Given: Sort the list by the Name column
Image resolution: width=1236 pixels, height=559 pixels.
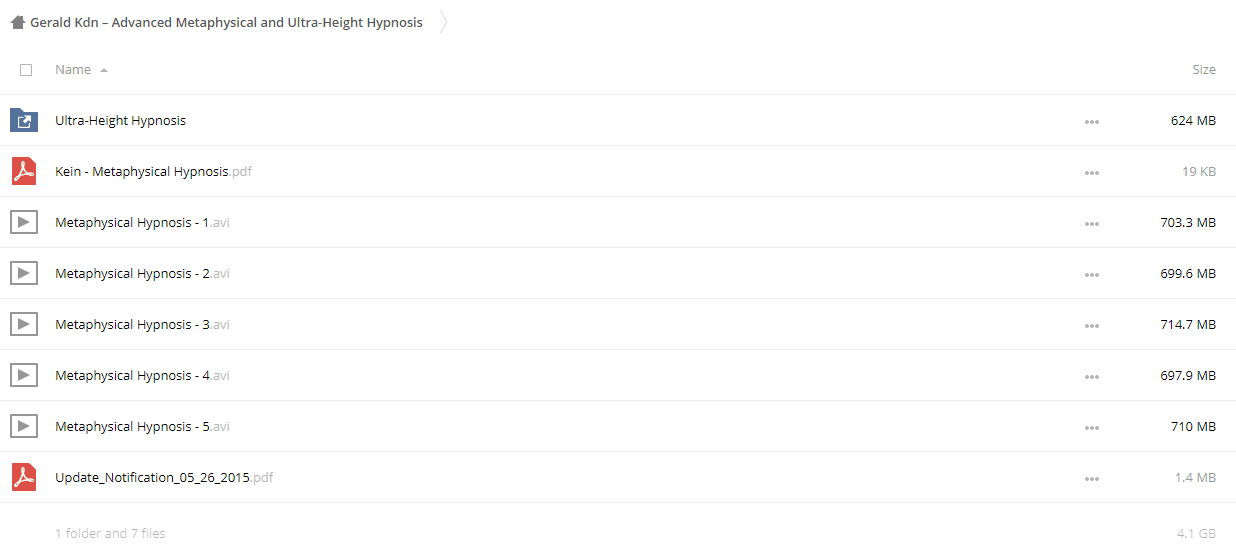Looking at the screenshot, I should point(73,70).
